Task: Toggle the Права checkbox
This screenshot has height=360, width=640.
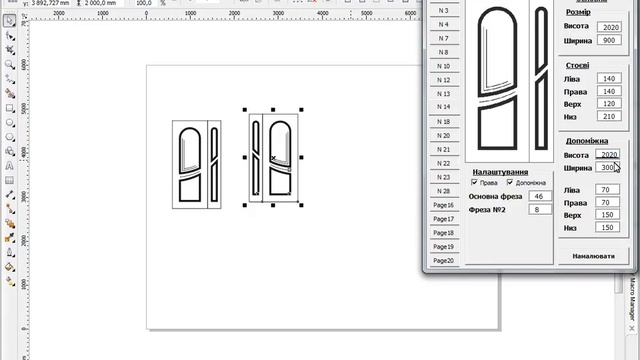Action: tap(474, 182)
